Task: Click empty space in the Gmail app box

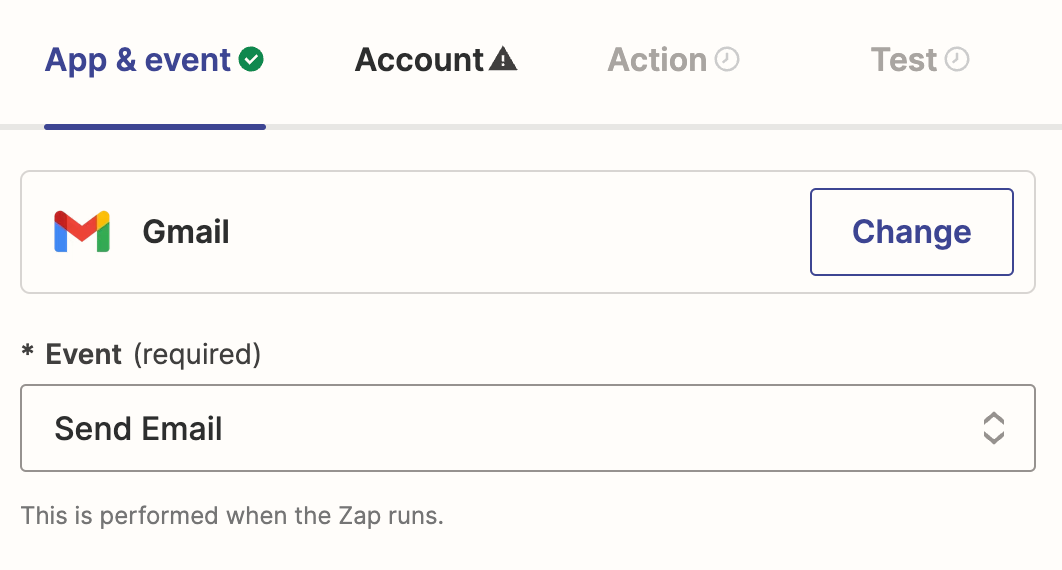Action: coord(520,232)
